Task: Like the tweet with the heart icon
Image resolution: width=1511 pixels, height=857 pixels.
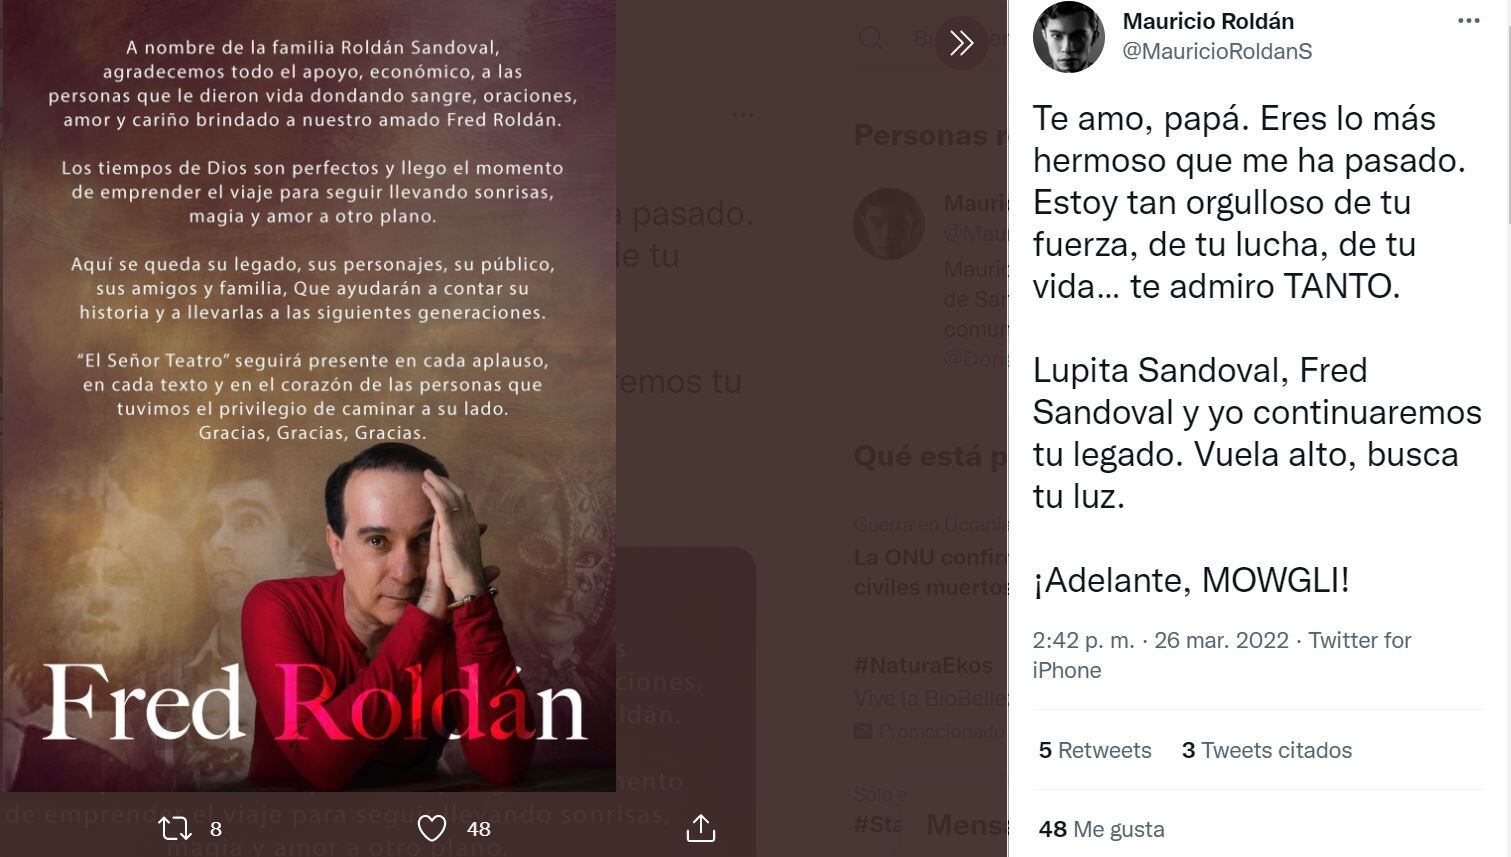Action: pyautogui.click(x=432, y=828)
